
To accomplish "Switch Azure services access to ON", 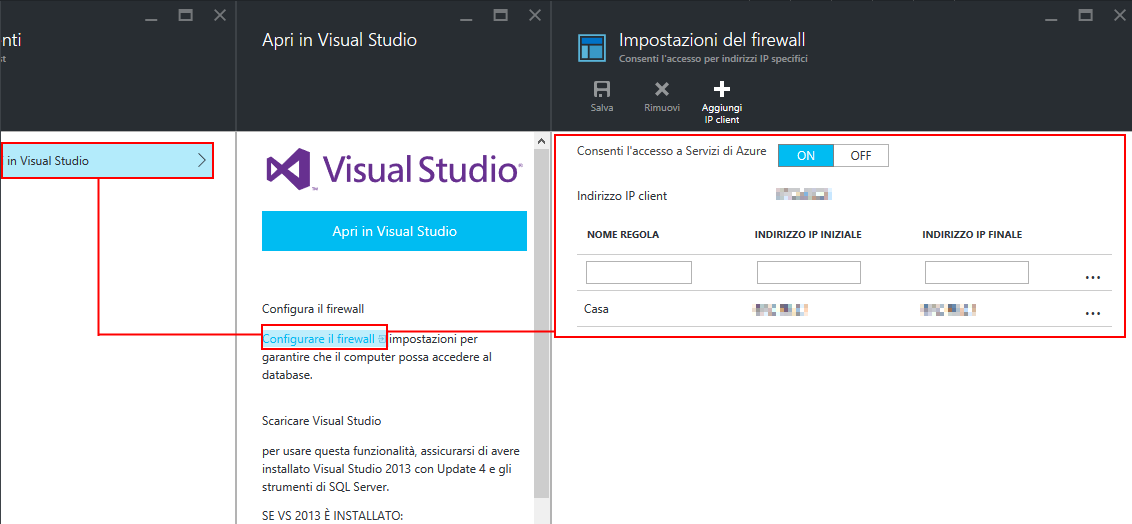I will click(x=806, y=155).
